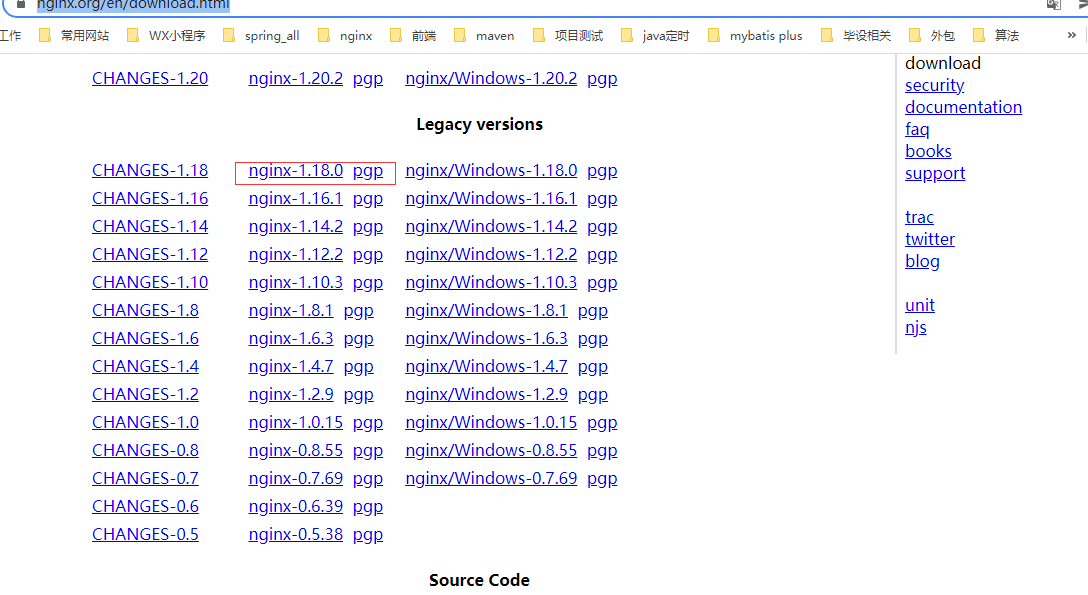Screen dimensions: 1088x595
Task: Expand the bookmarks overflow chevron
Action: tap(1071, 35)
